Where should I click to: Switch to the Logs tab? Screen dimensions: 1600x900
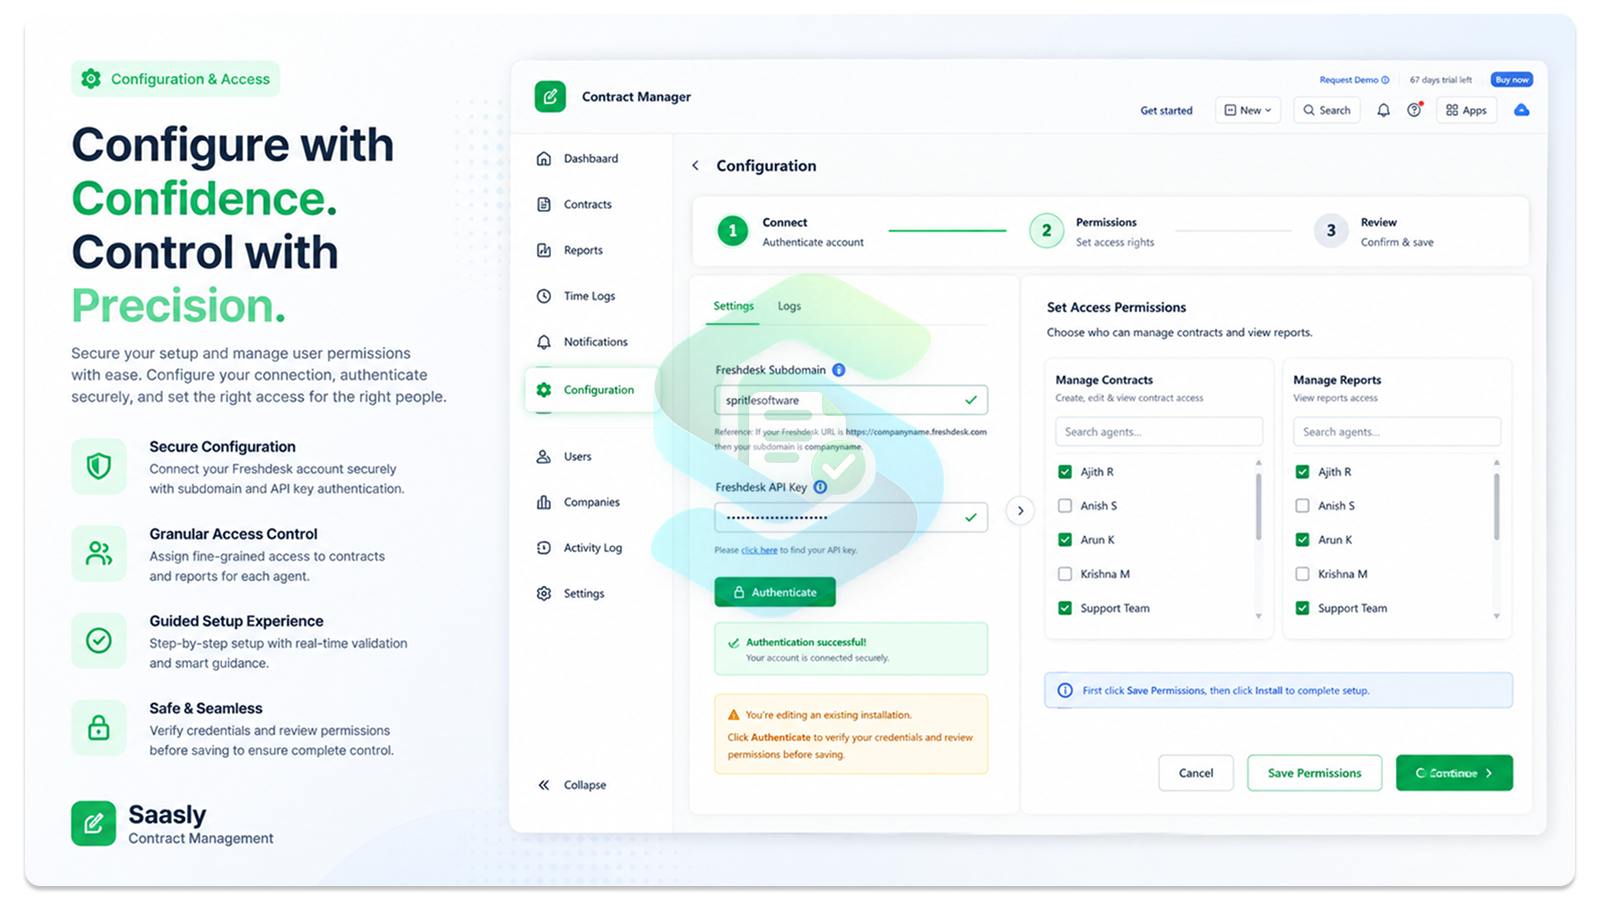(789, 306)
